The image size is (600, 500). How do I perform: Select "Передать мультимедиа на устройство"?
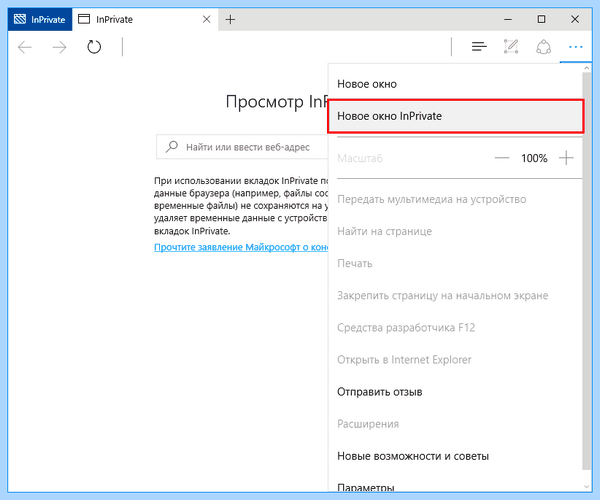pyautogui.click(x=455, y=199)
